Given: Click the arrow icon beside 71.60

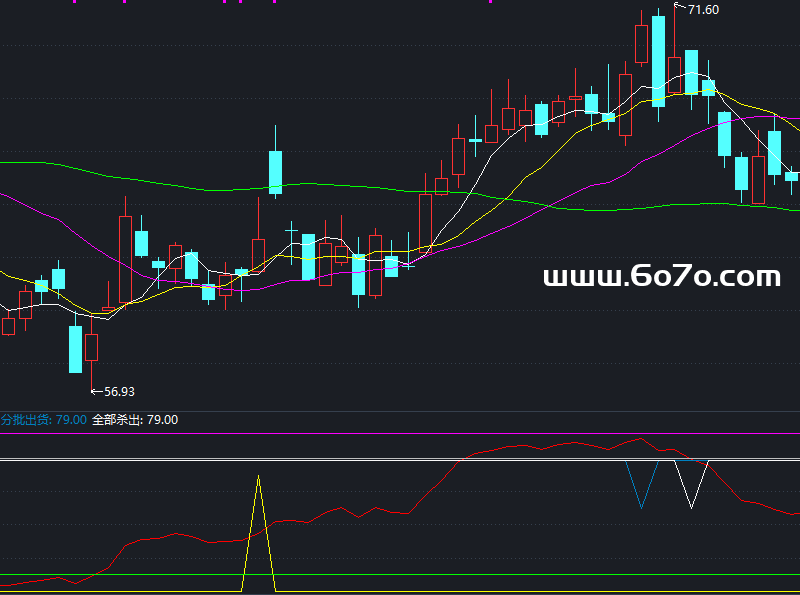Looking at the screenshot, I should pos(680,6).
